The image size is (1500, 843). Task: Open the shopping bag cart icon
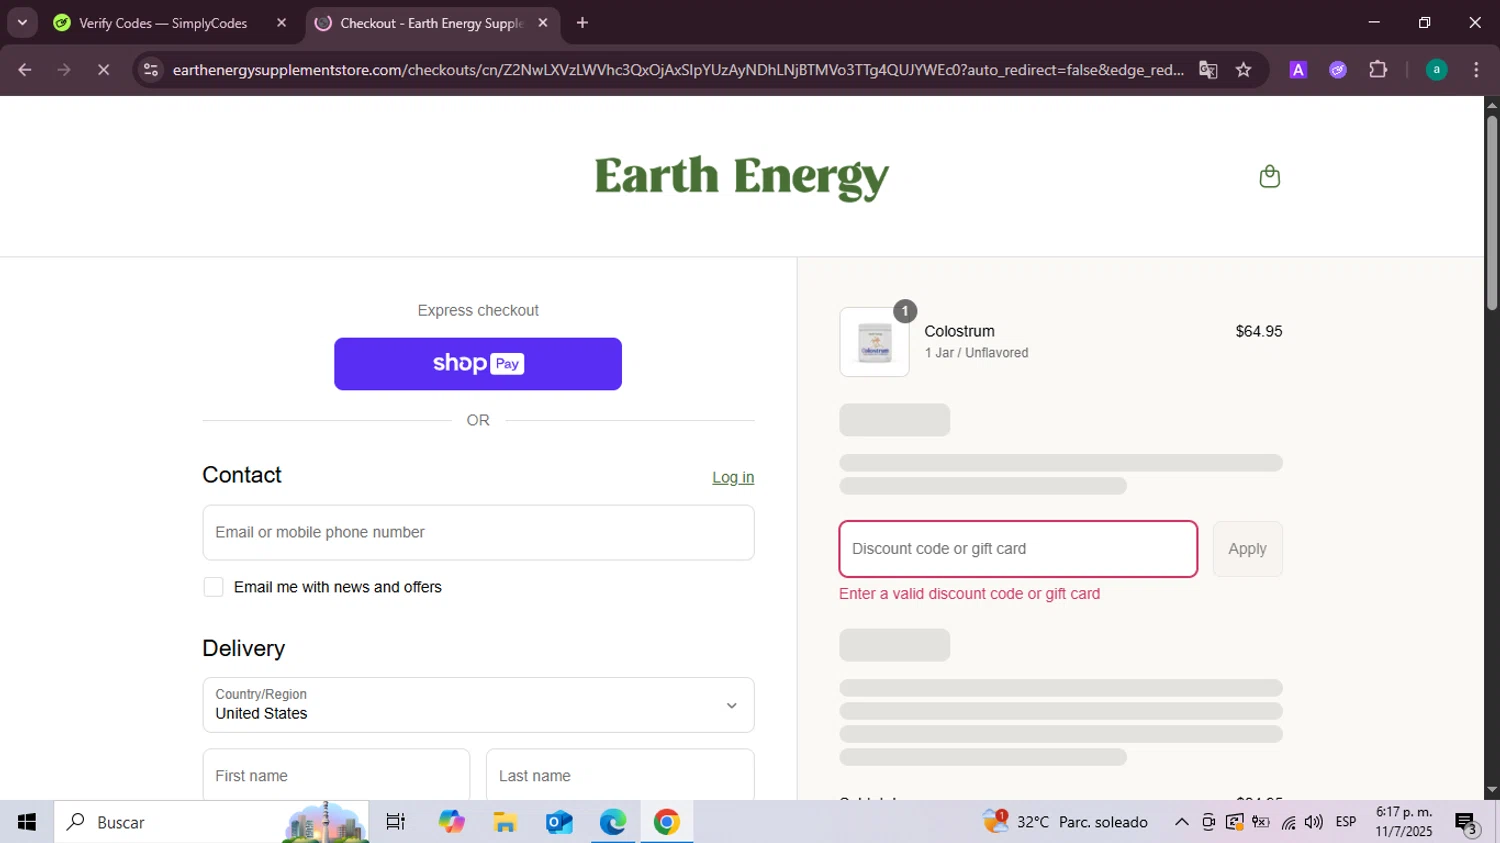1269,176
